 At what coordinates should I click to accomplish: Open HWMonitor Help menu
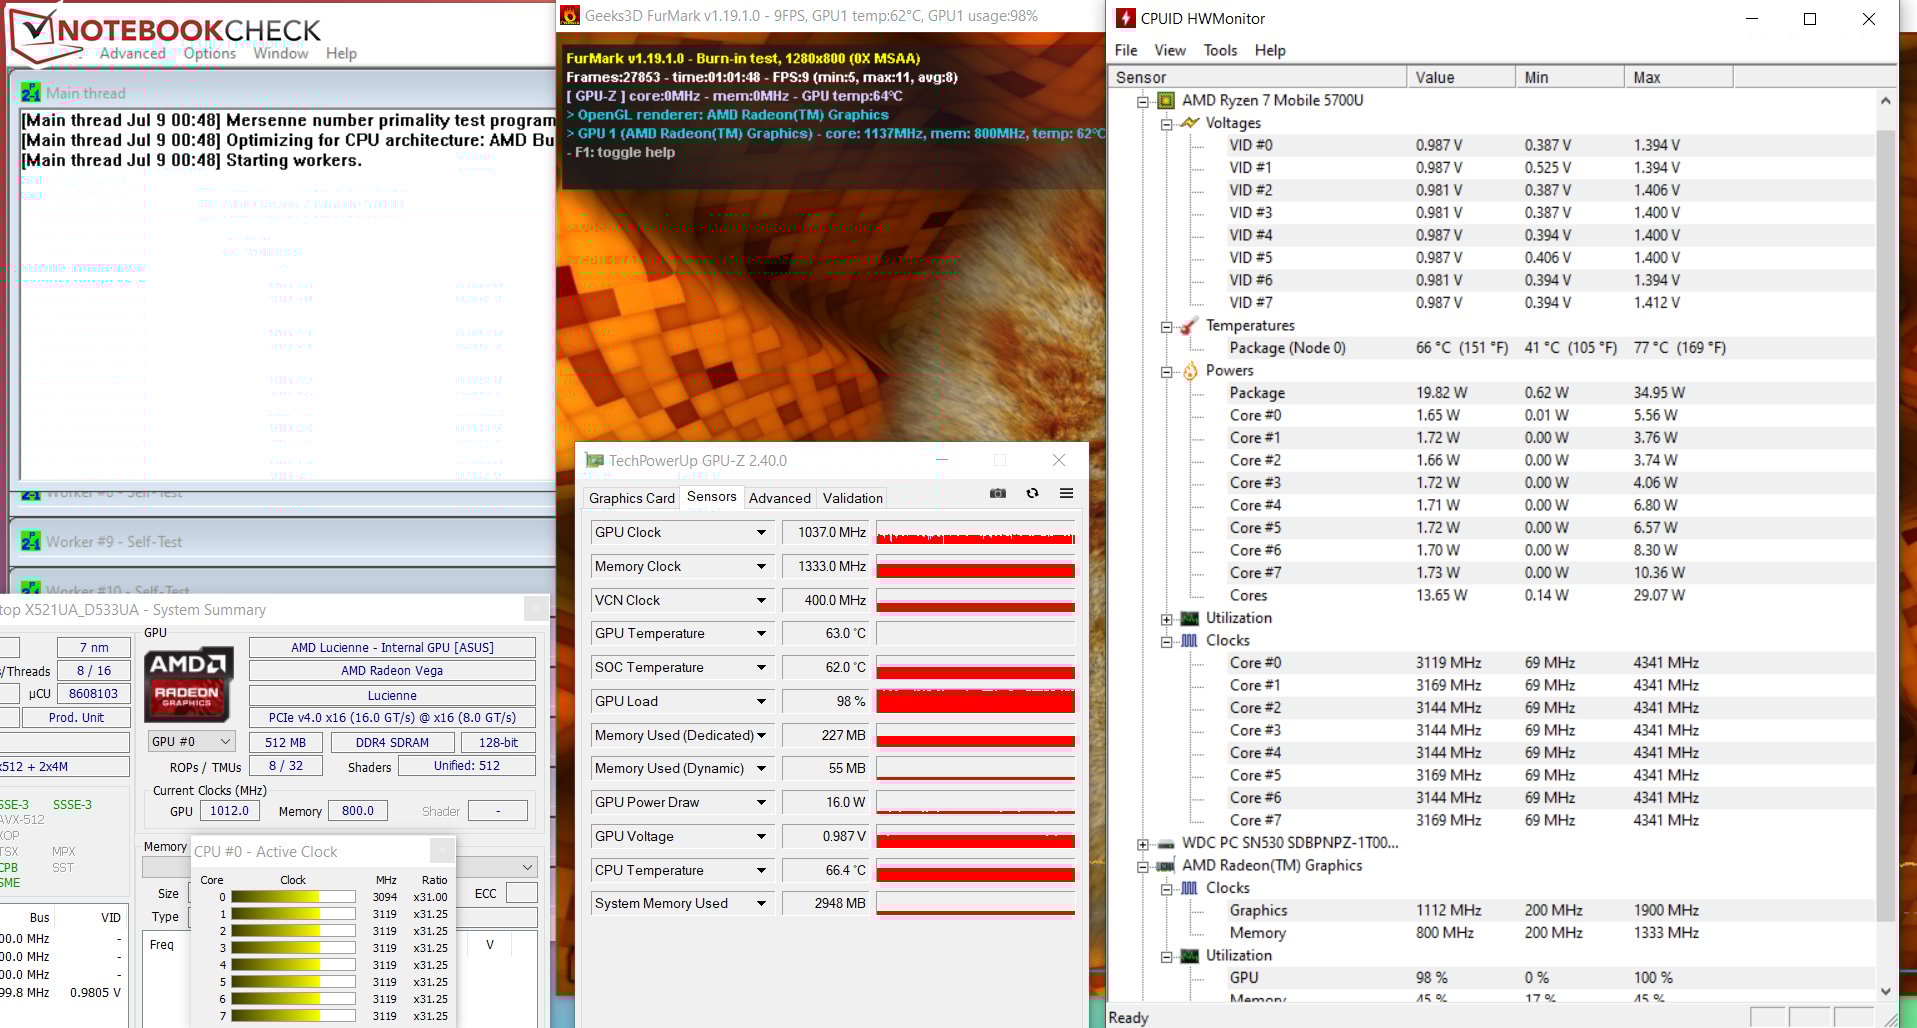pos(1270,50)
